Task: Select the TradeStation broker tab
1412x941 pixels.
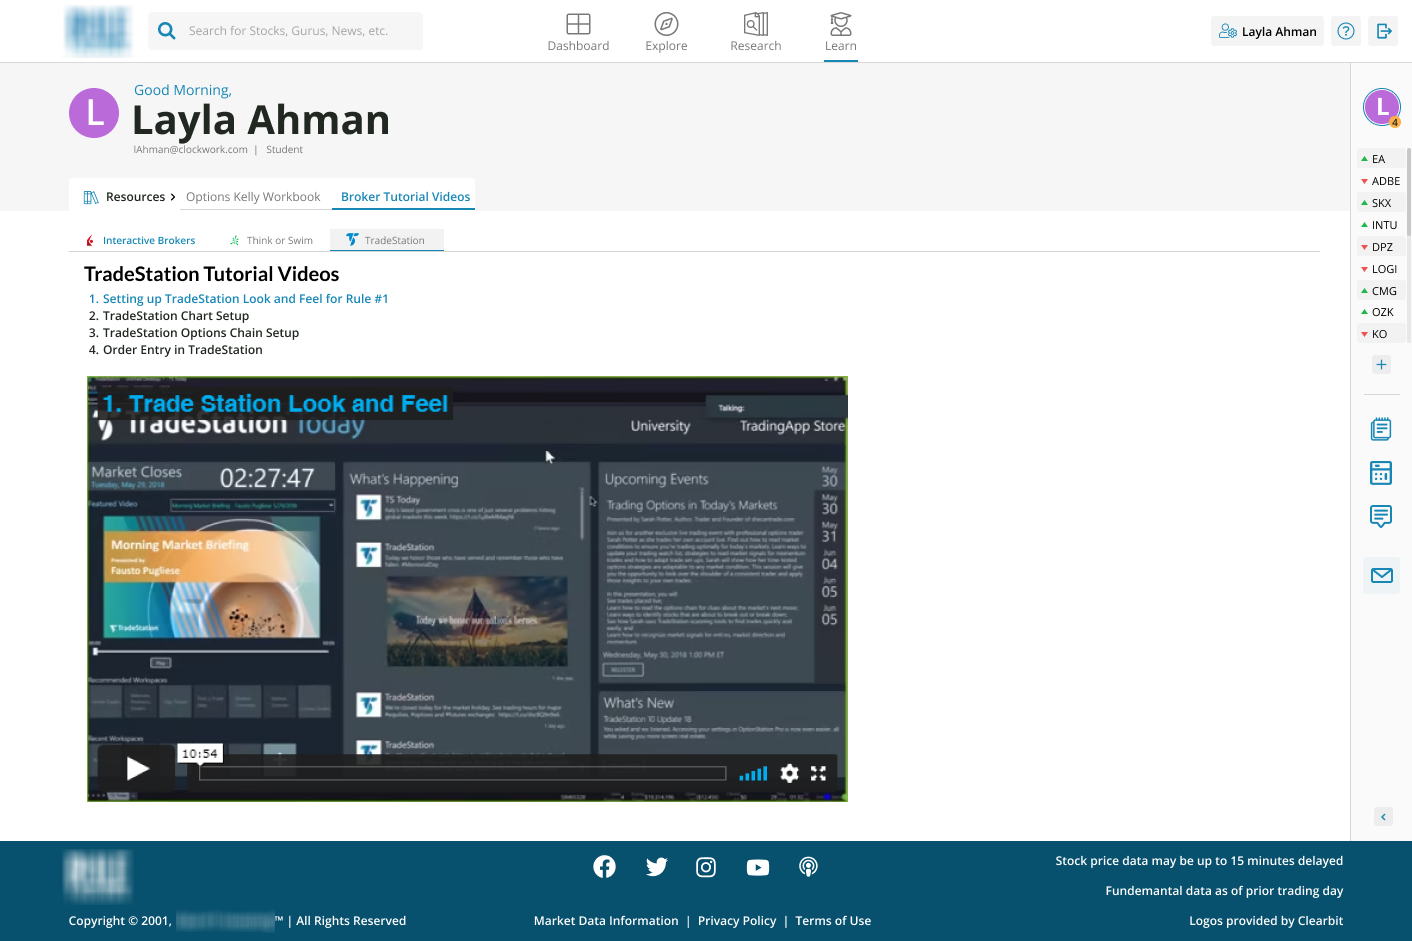Action: click(x=386, y=240)
